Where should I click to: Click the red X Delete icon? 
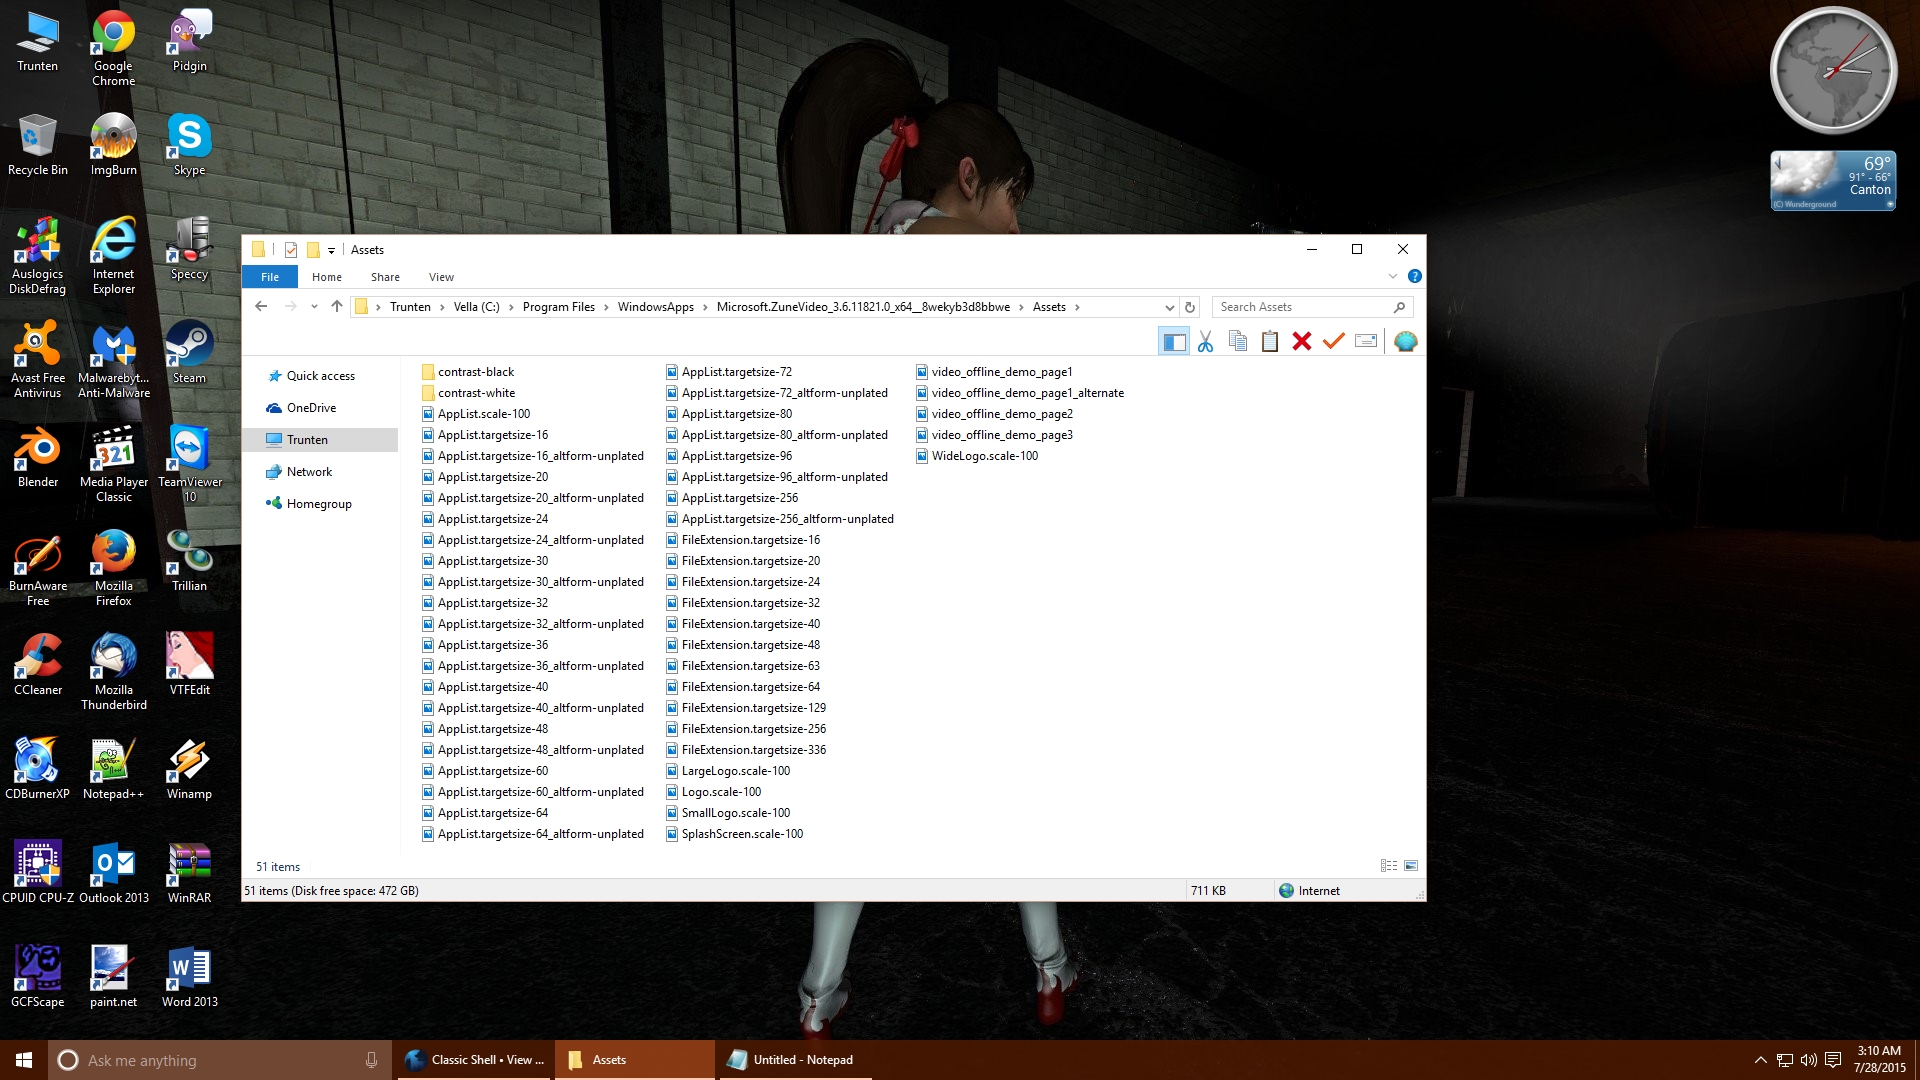click(1301, 342)
